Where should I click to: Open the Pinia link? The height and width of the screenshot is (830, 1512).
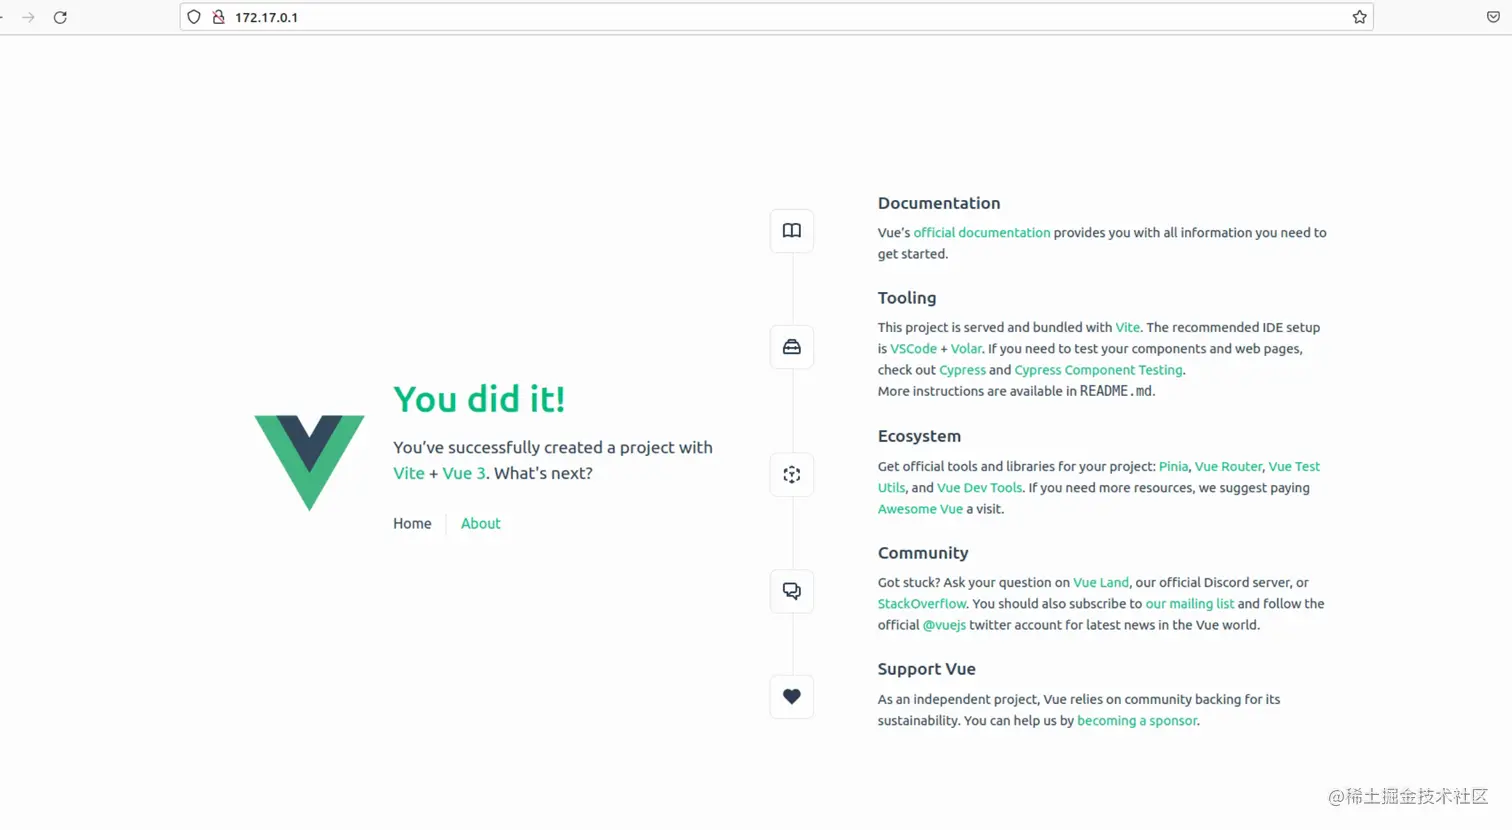tap(1173, 467)
